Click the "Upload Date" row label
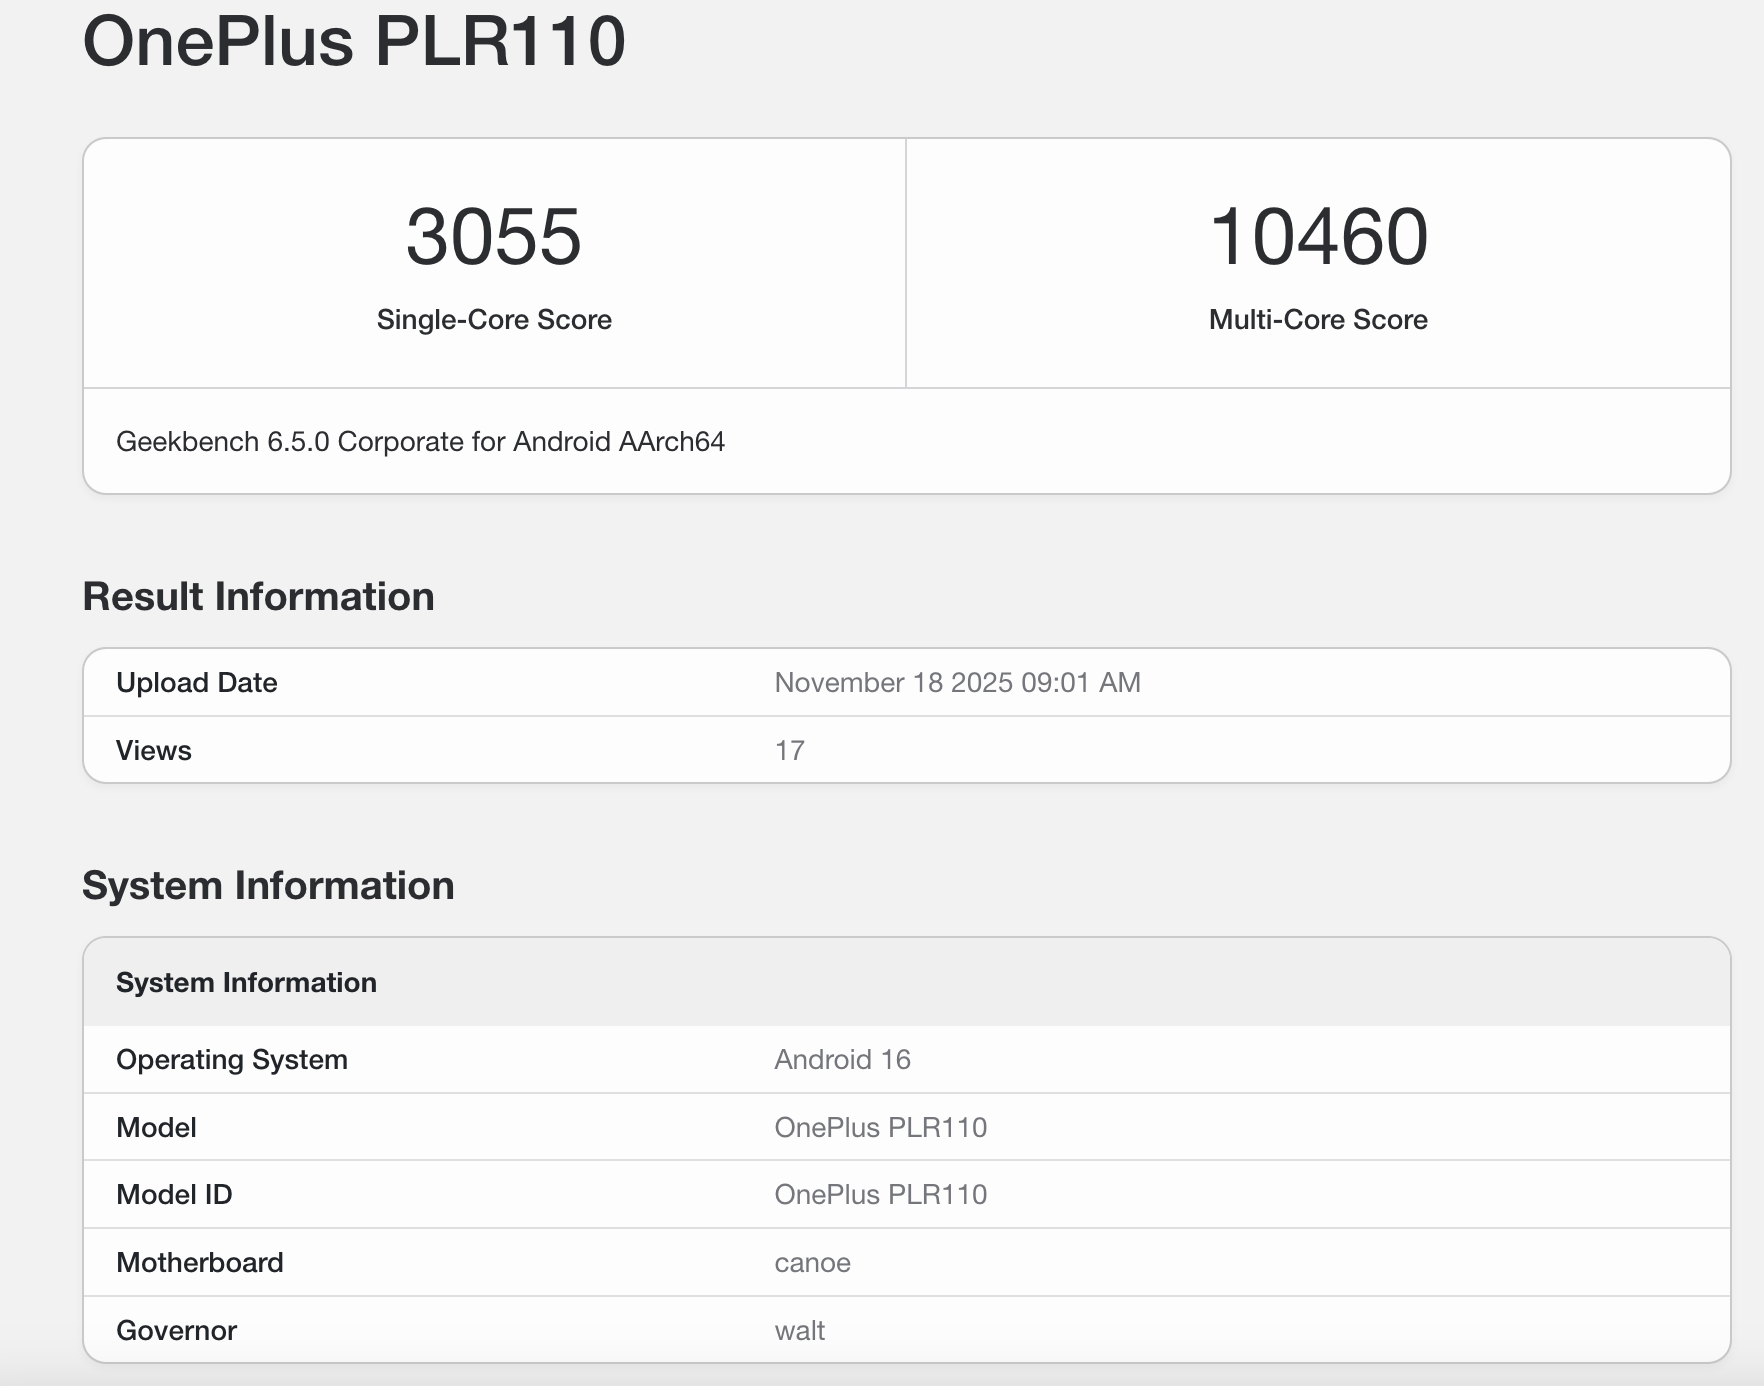Viewport: 1764px width, 1386px height. (197, 683)
